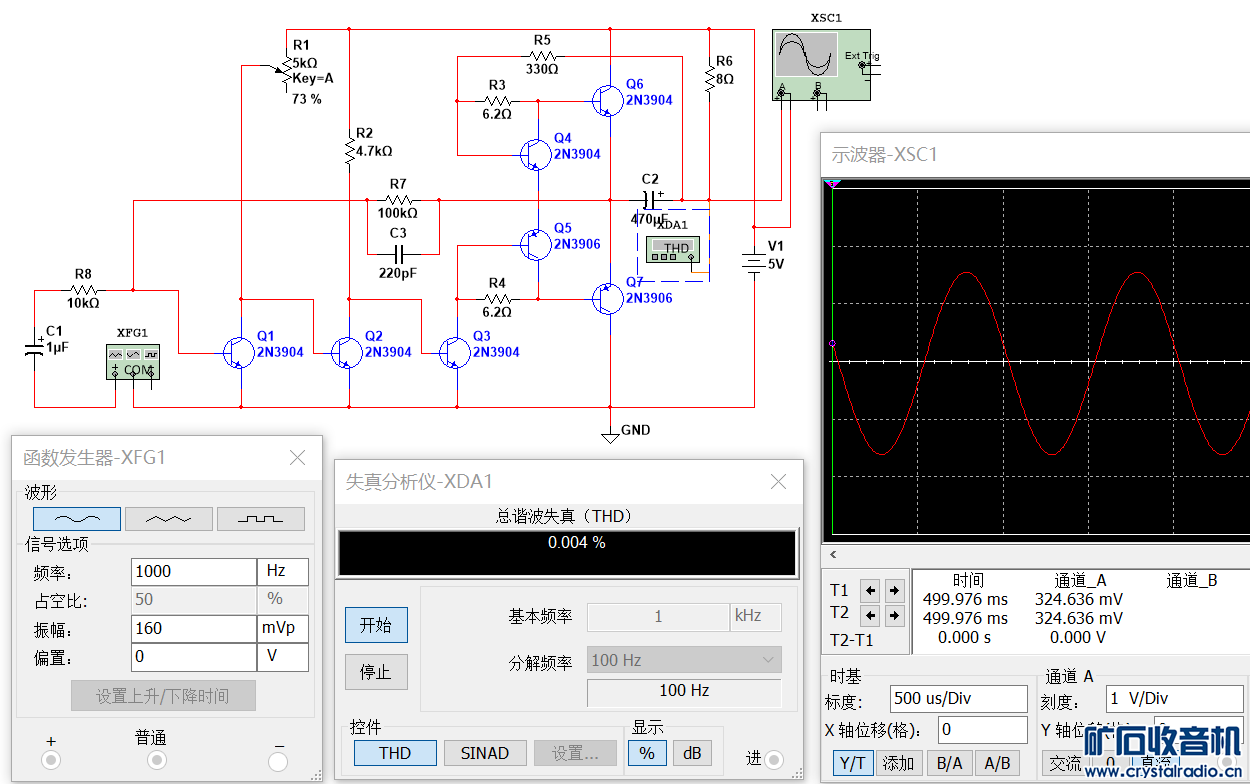Select transistor Q6 symbol

(606, 99)
